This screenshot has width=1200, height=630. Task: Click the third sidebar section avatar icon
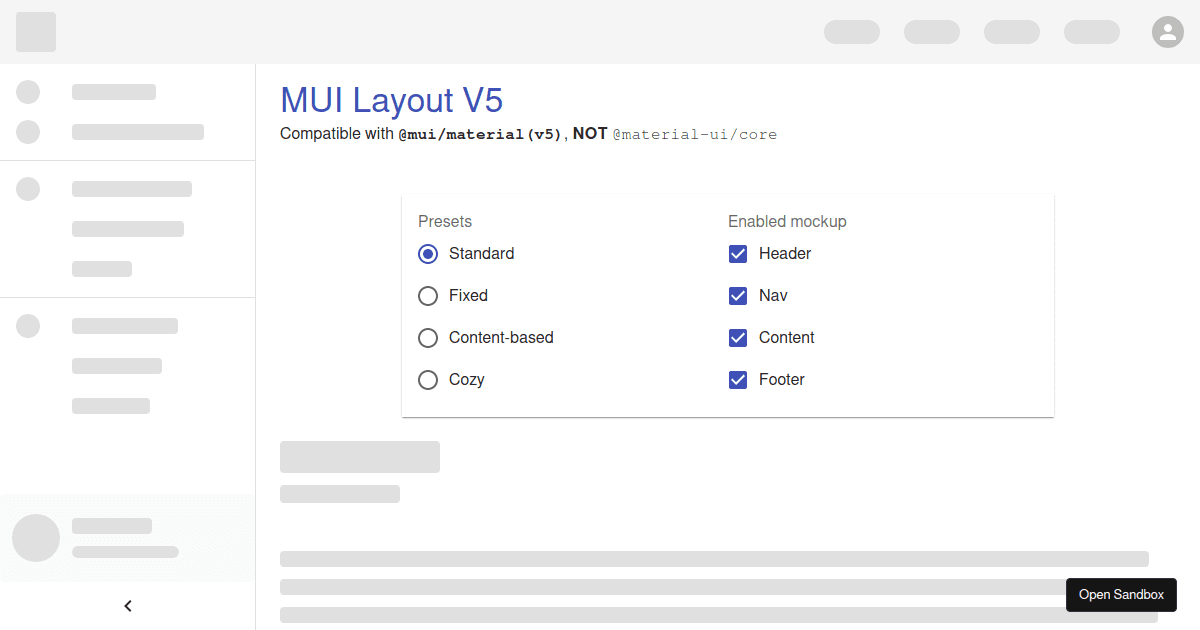(27, 189)
